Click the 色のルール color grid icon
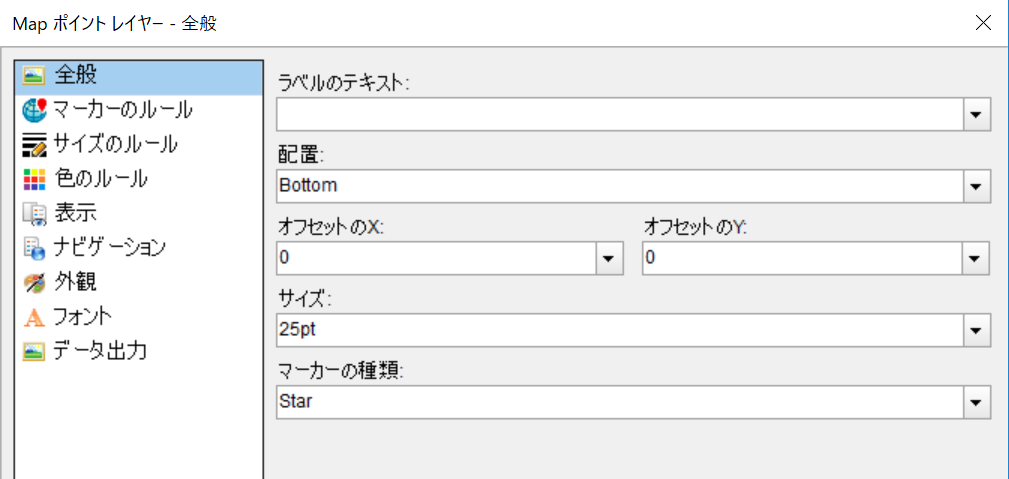1009x479 pixels. [x=34, y=180]
